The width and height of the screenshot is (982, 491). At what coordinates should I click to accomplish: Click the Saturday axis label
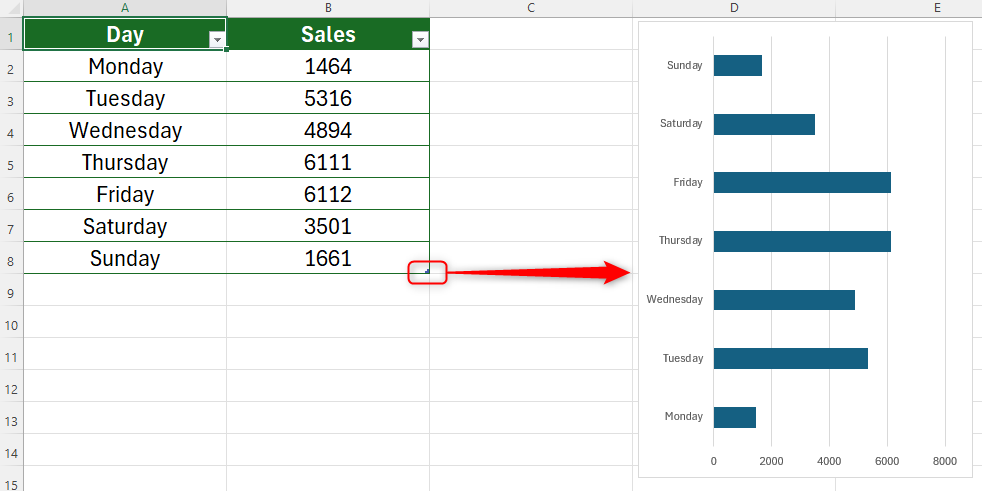(x=681, y=124)
